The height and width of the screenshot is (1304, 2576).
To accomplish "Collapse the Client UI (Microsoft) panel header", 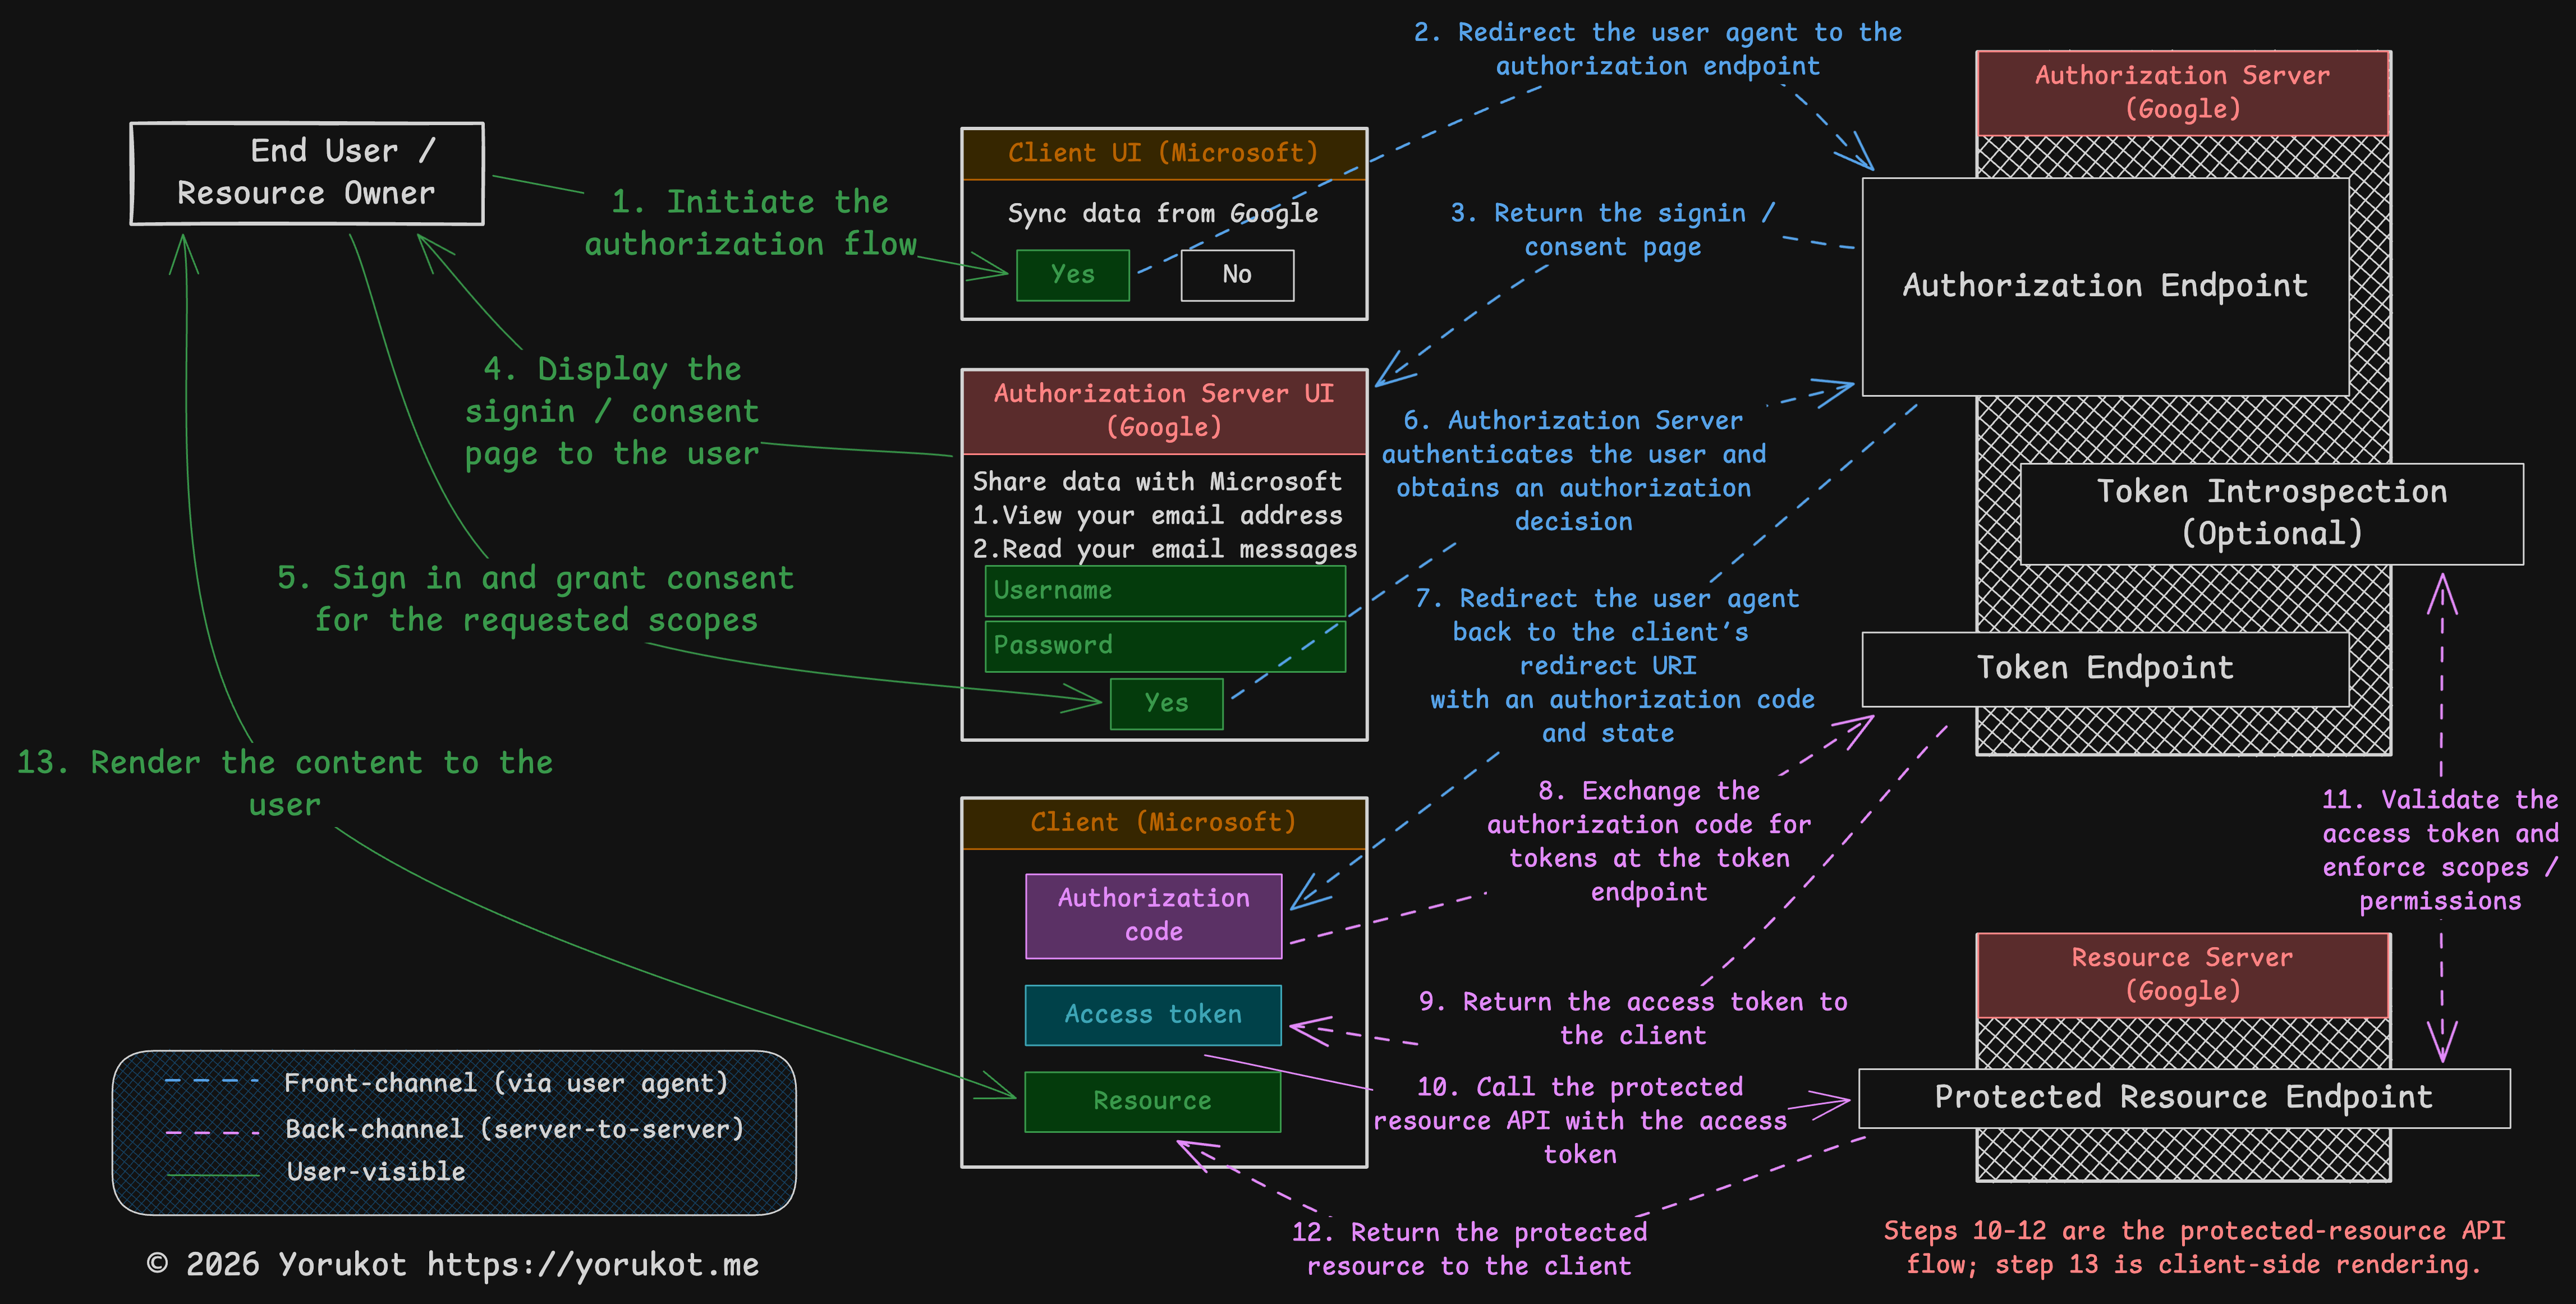I will pos(1163,153).
